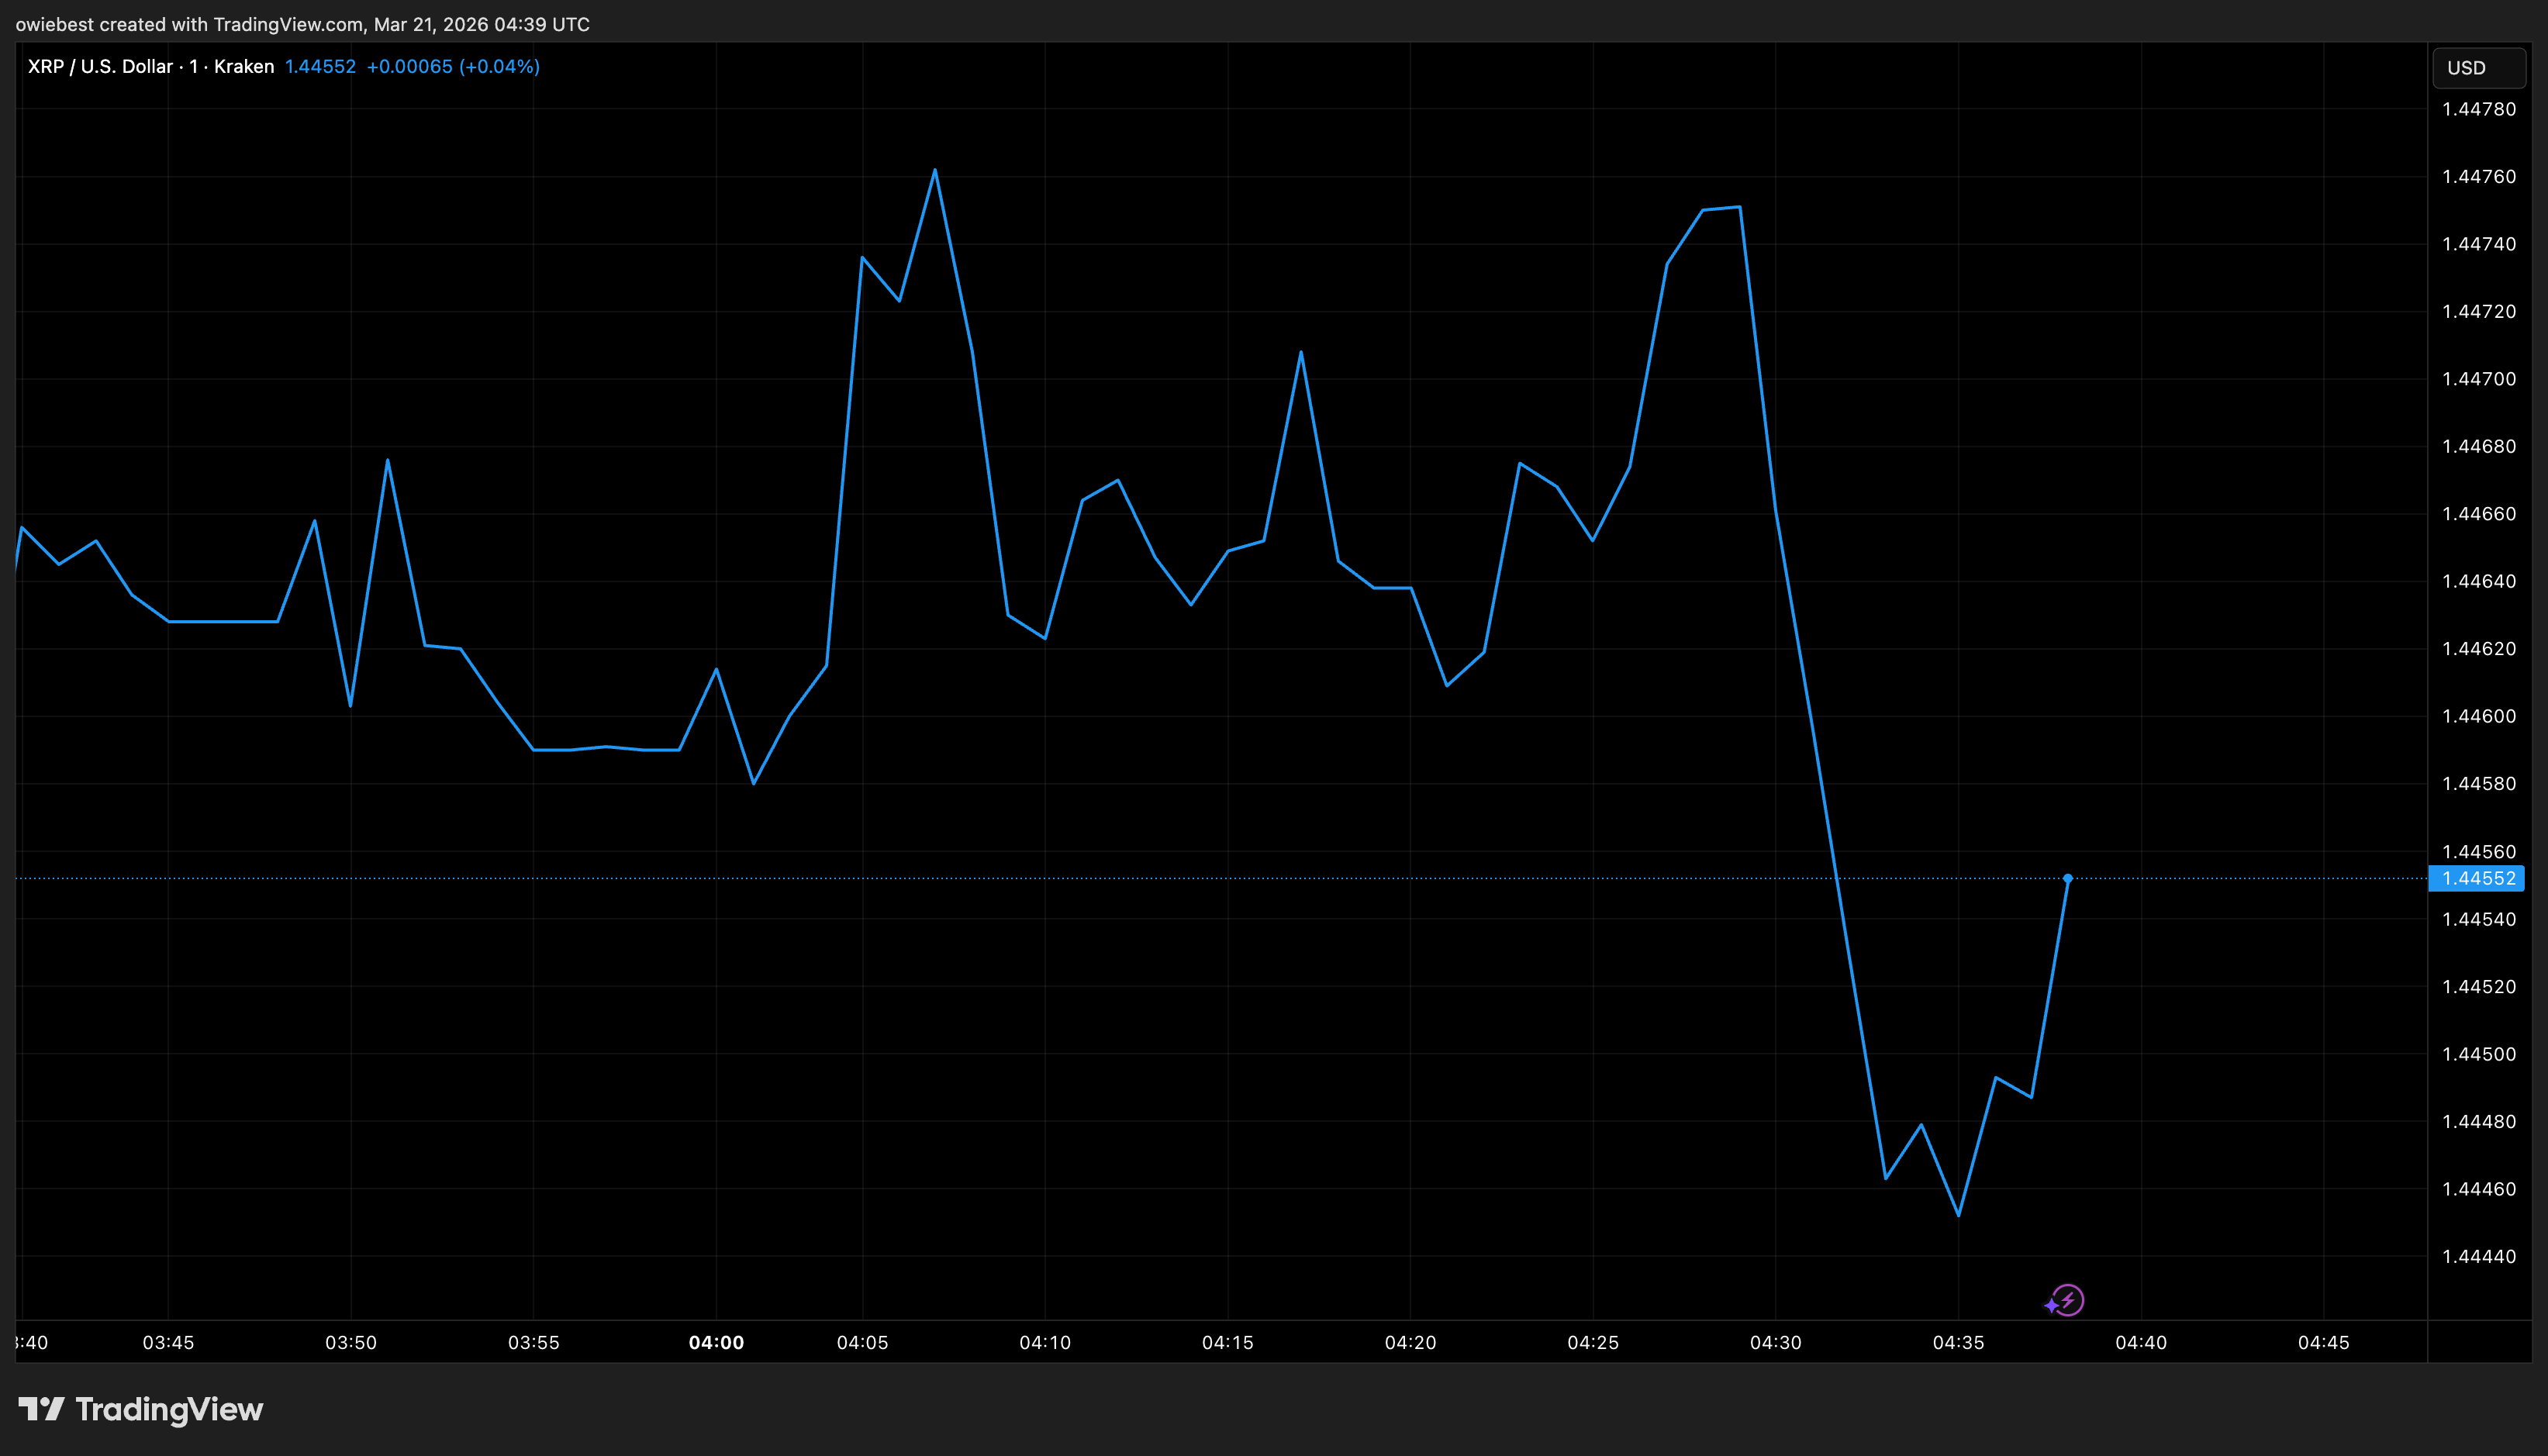Click the XRP / U.S. Dollar symbol title

click(x=100, y=67)
